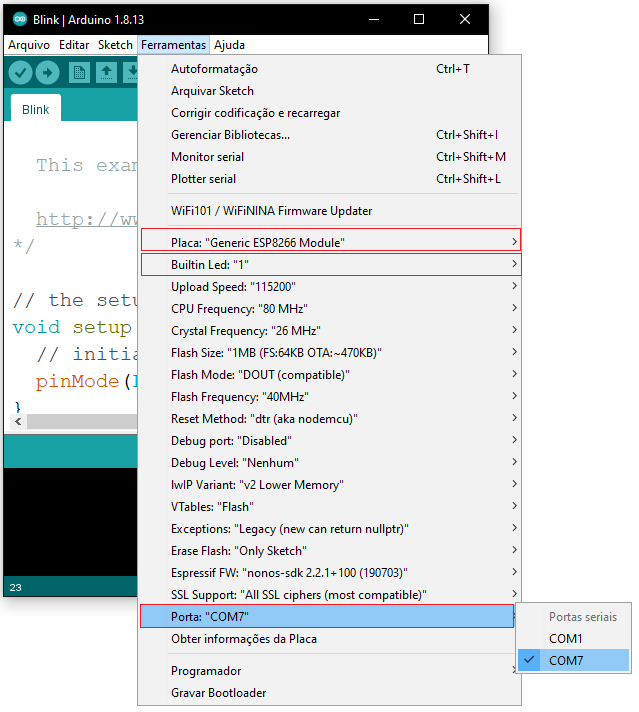Expand the Flash Frequency 40MHz submenu
Screen dimensions: 639x712
click(330, 397)
